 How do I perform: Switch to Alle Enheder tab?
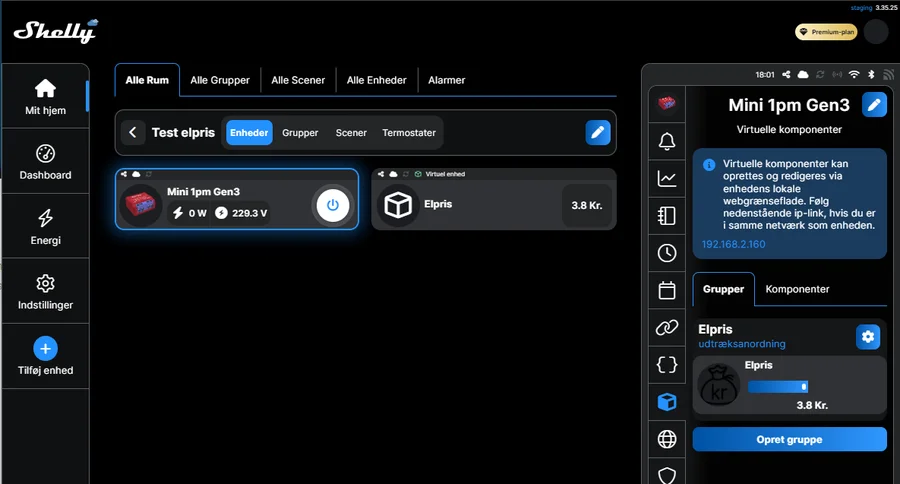click(377, 80)
